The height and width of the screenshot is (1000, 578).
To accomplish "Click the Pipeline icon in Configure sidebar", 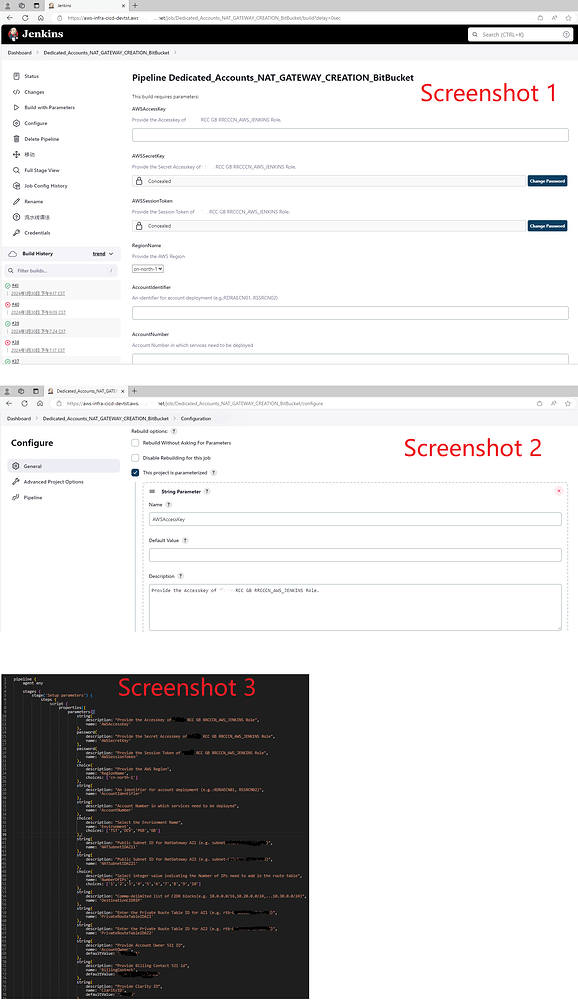I will coord(16,497).
